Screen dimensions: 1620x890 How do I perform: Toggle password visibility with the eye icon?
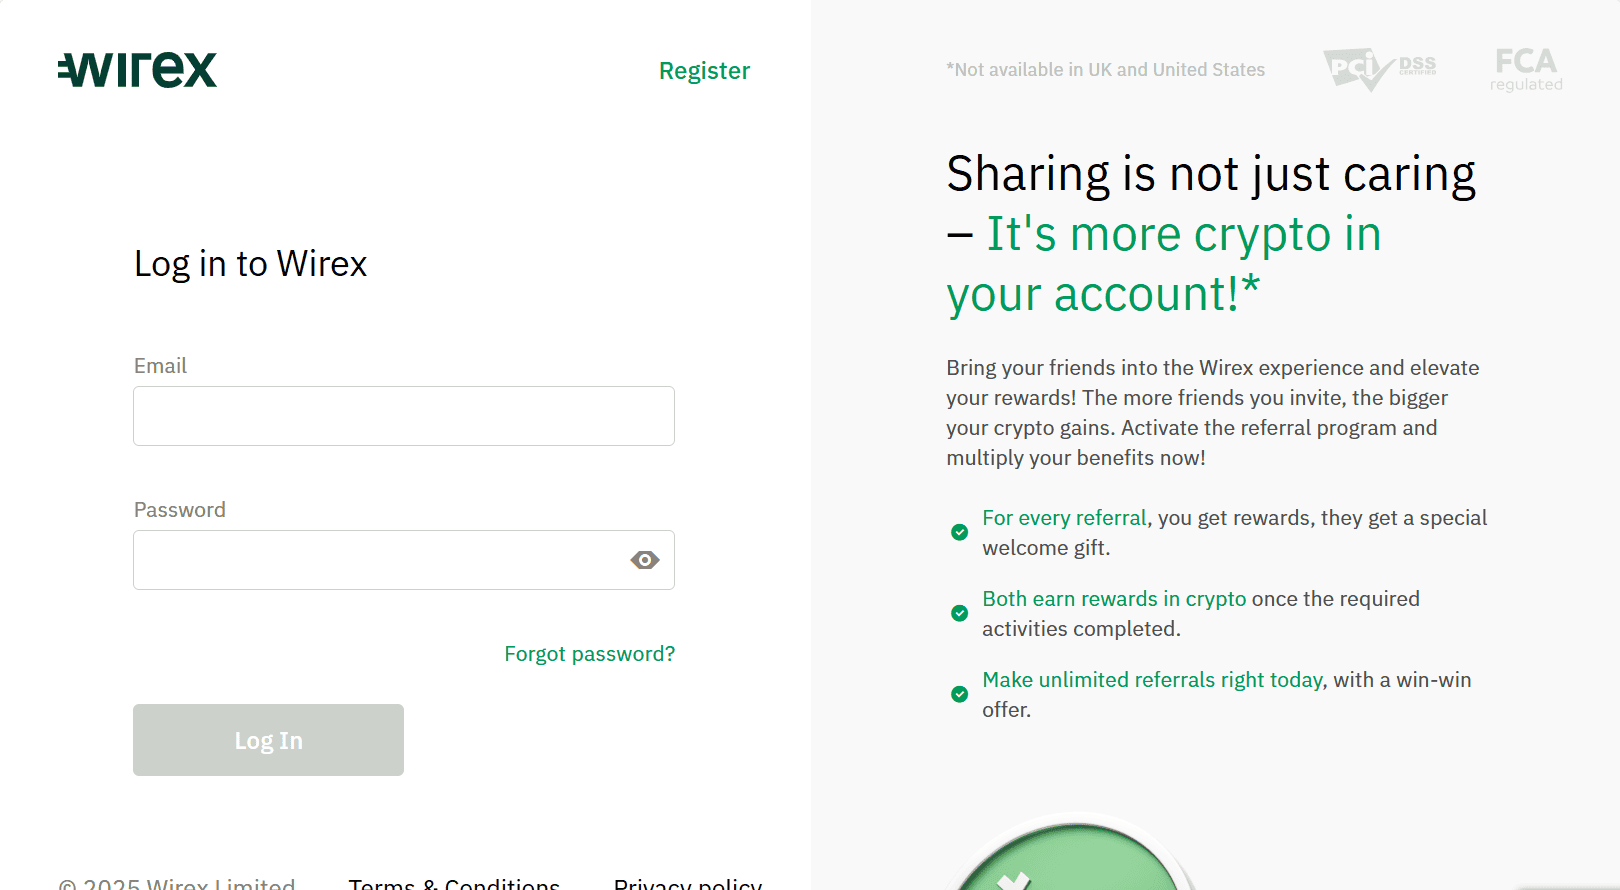click(x=645, y=560)
